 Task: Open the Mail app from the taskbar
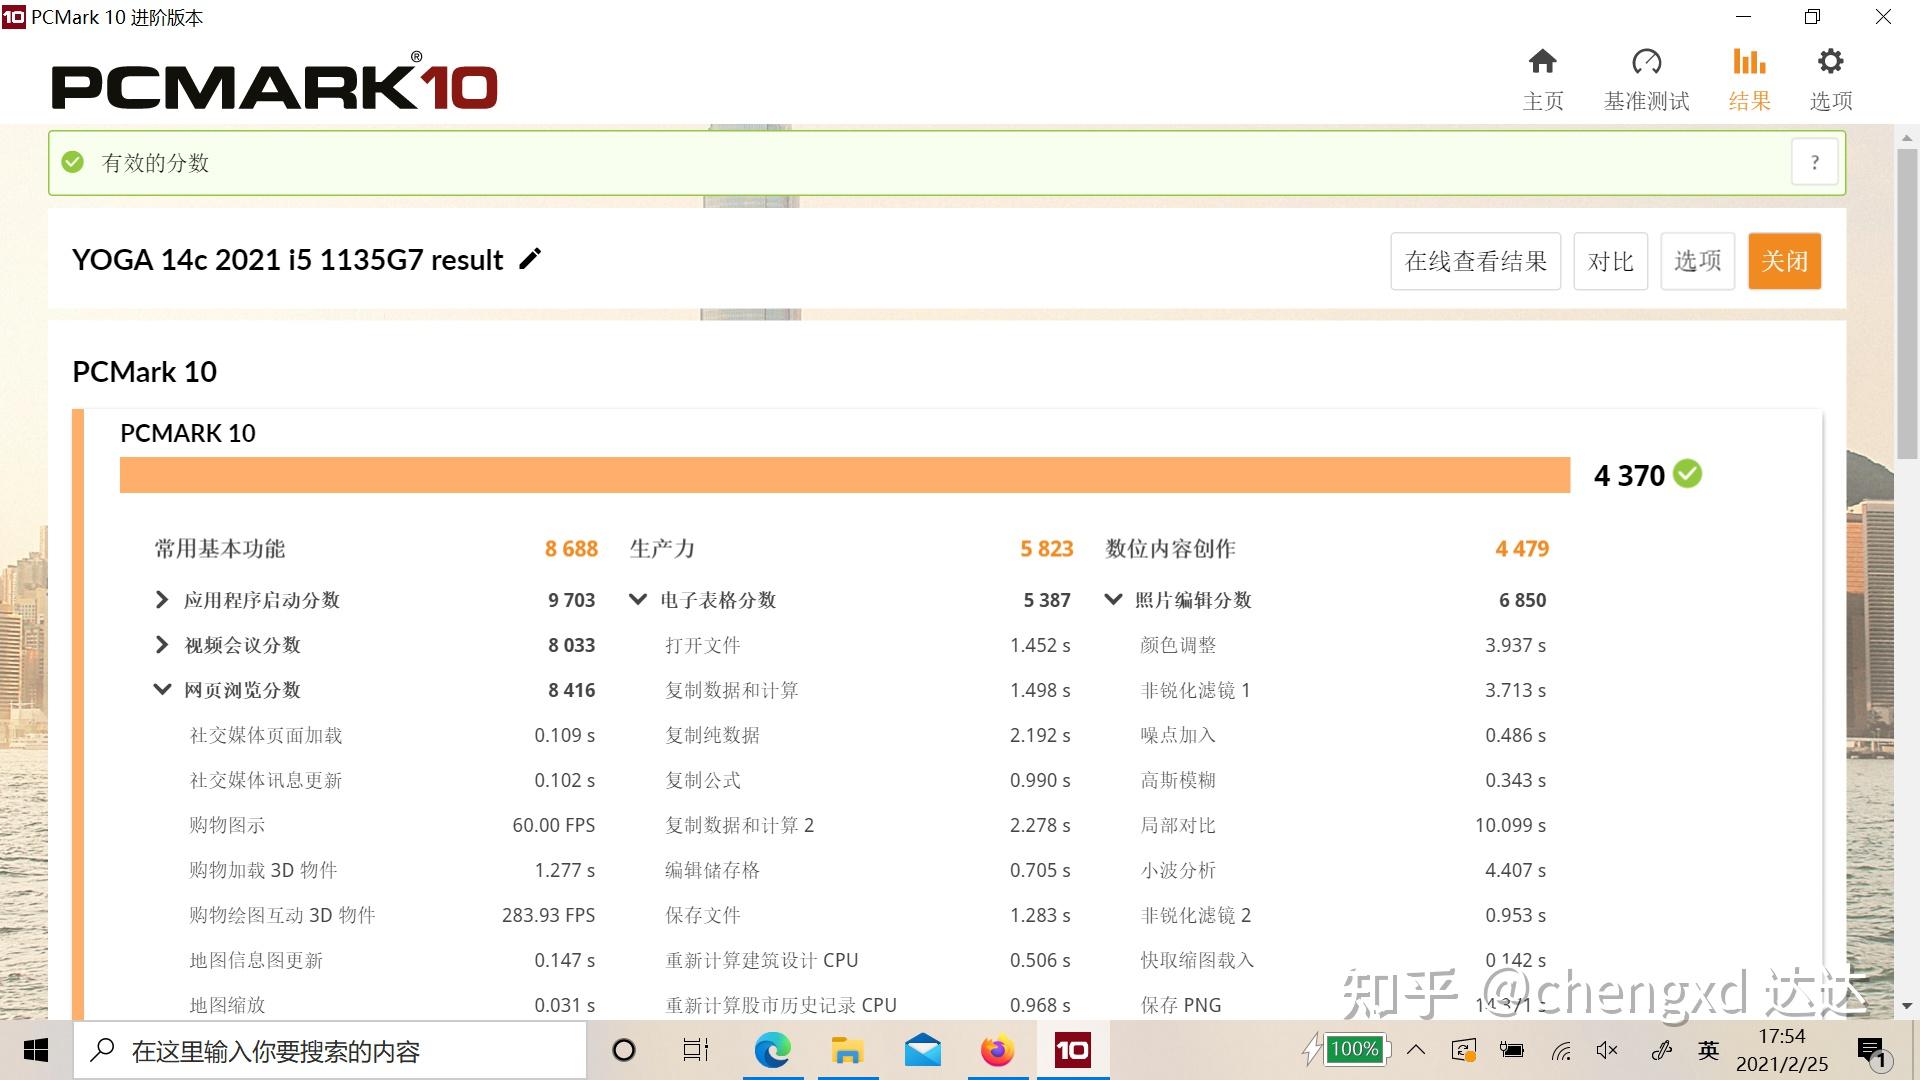coord(922,1050)
